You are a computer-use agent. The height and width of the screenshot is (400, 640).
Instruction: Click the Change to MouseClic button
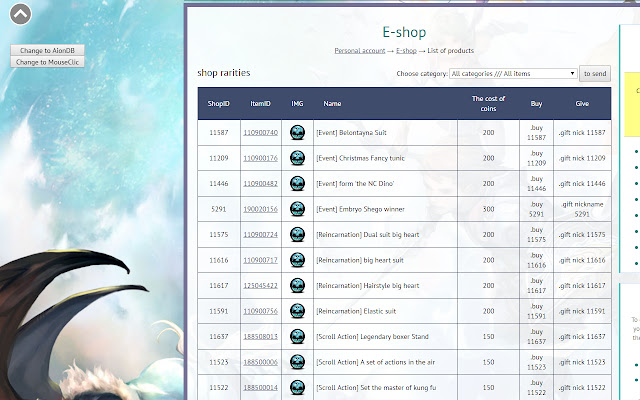click(x=47, y=62)
